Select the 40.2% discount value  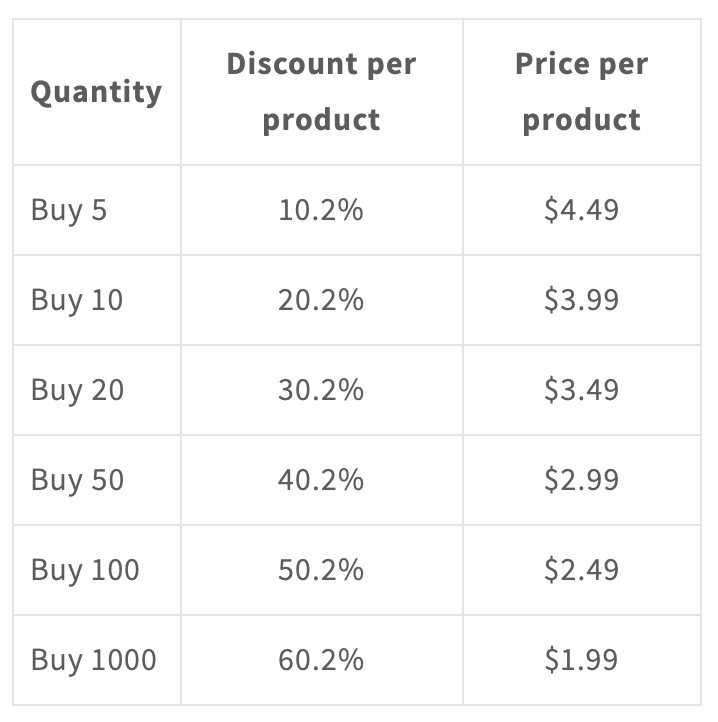coord(321,480)
